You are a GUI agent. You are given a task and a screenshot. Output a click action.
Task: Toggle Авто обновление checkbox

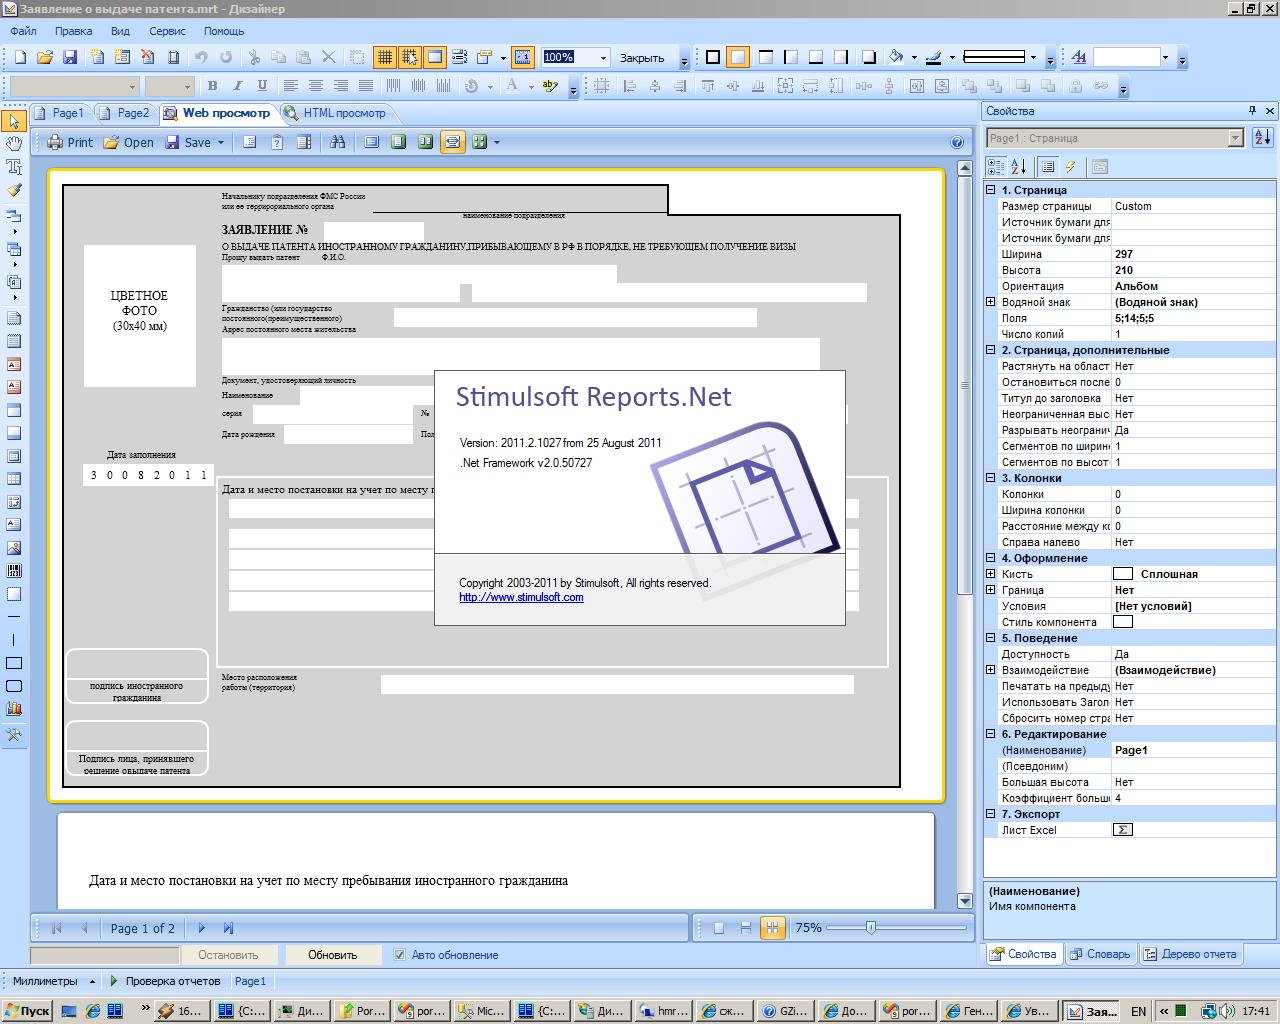pos(400,955)
